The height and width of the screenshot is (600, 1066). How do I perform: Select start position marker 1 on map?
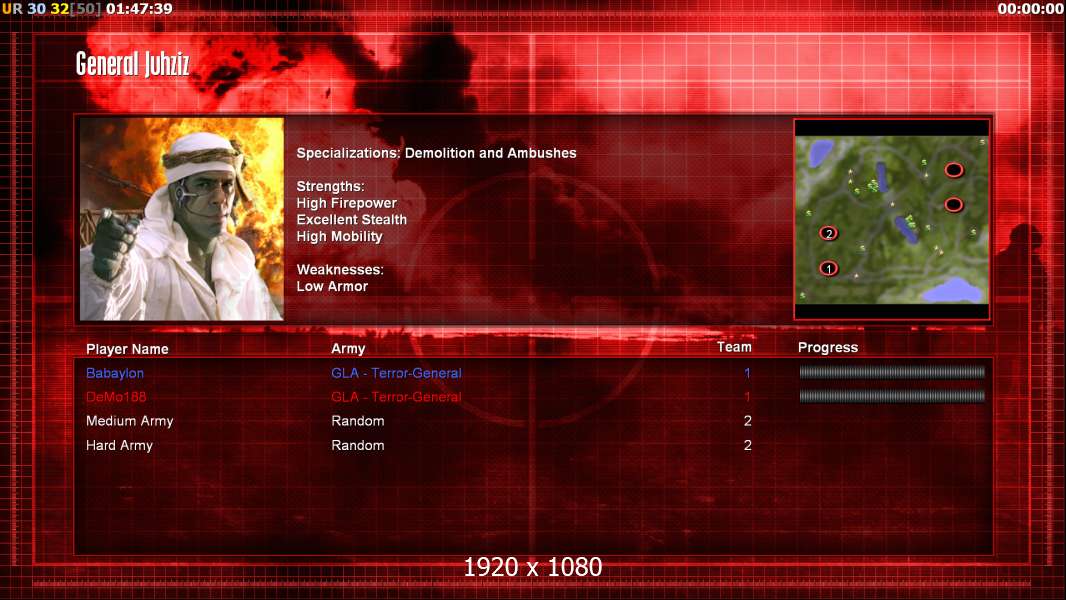click(829, 268)
